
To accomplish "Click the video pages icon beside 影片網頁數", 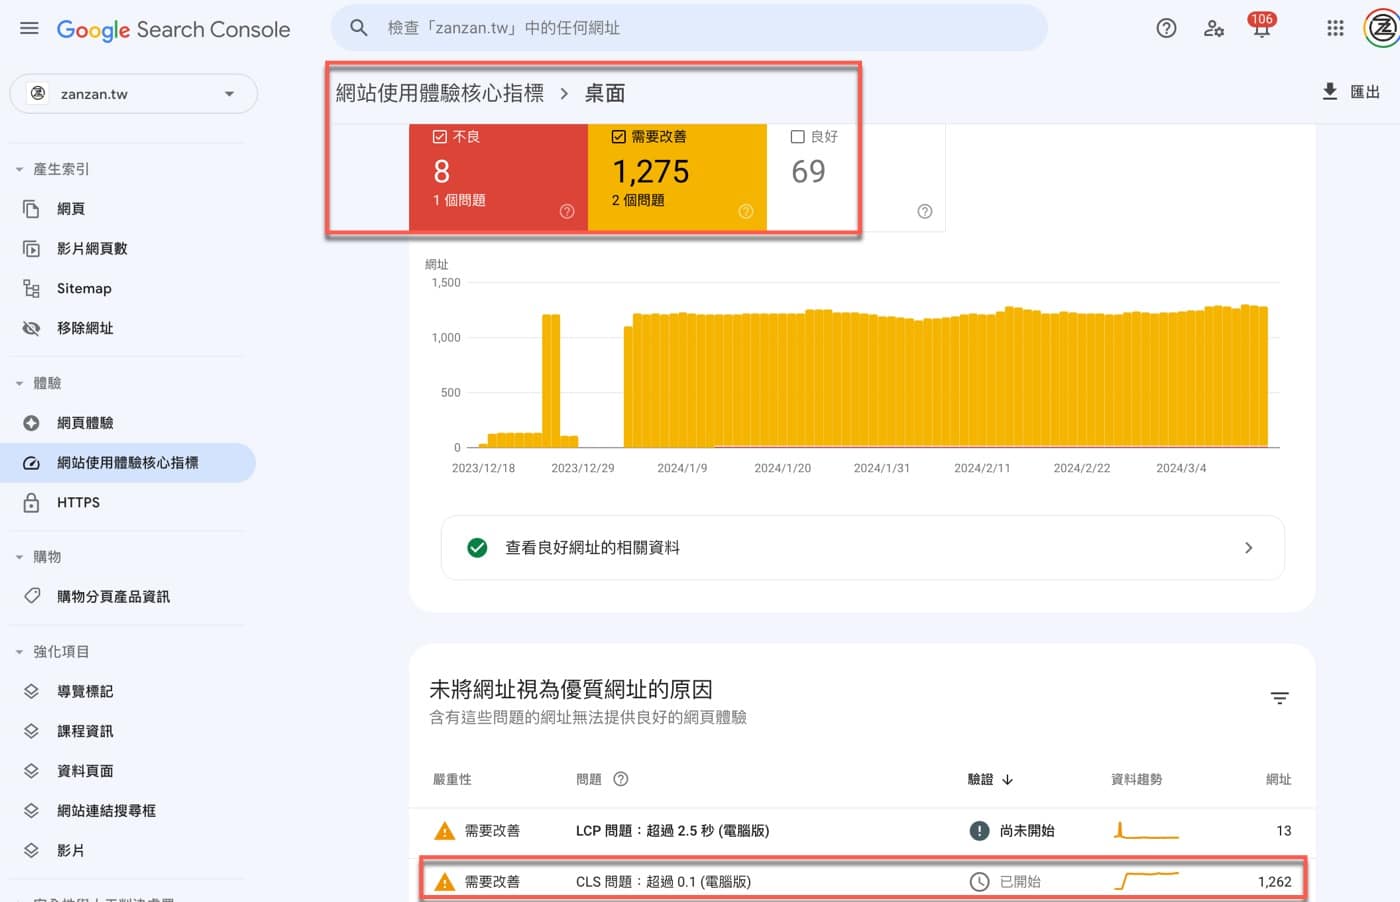I will pos(31,249).
